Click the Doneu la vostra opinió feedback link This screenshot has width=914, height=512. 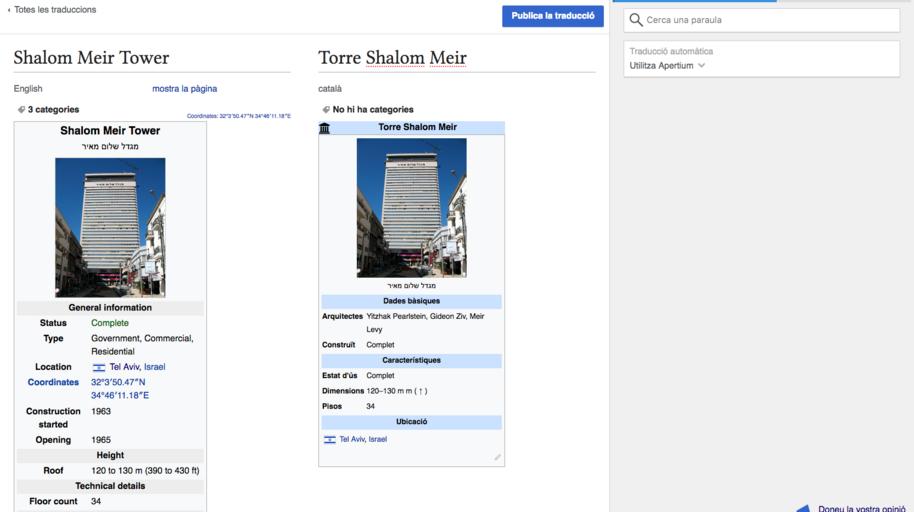click(x=862, y=507)
